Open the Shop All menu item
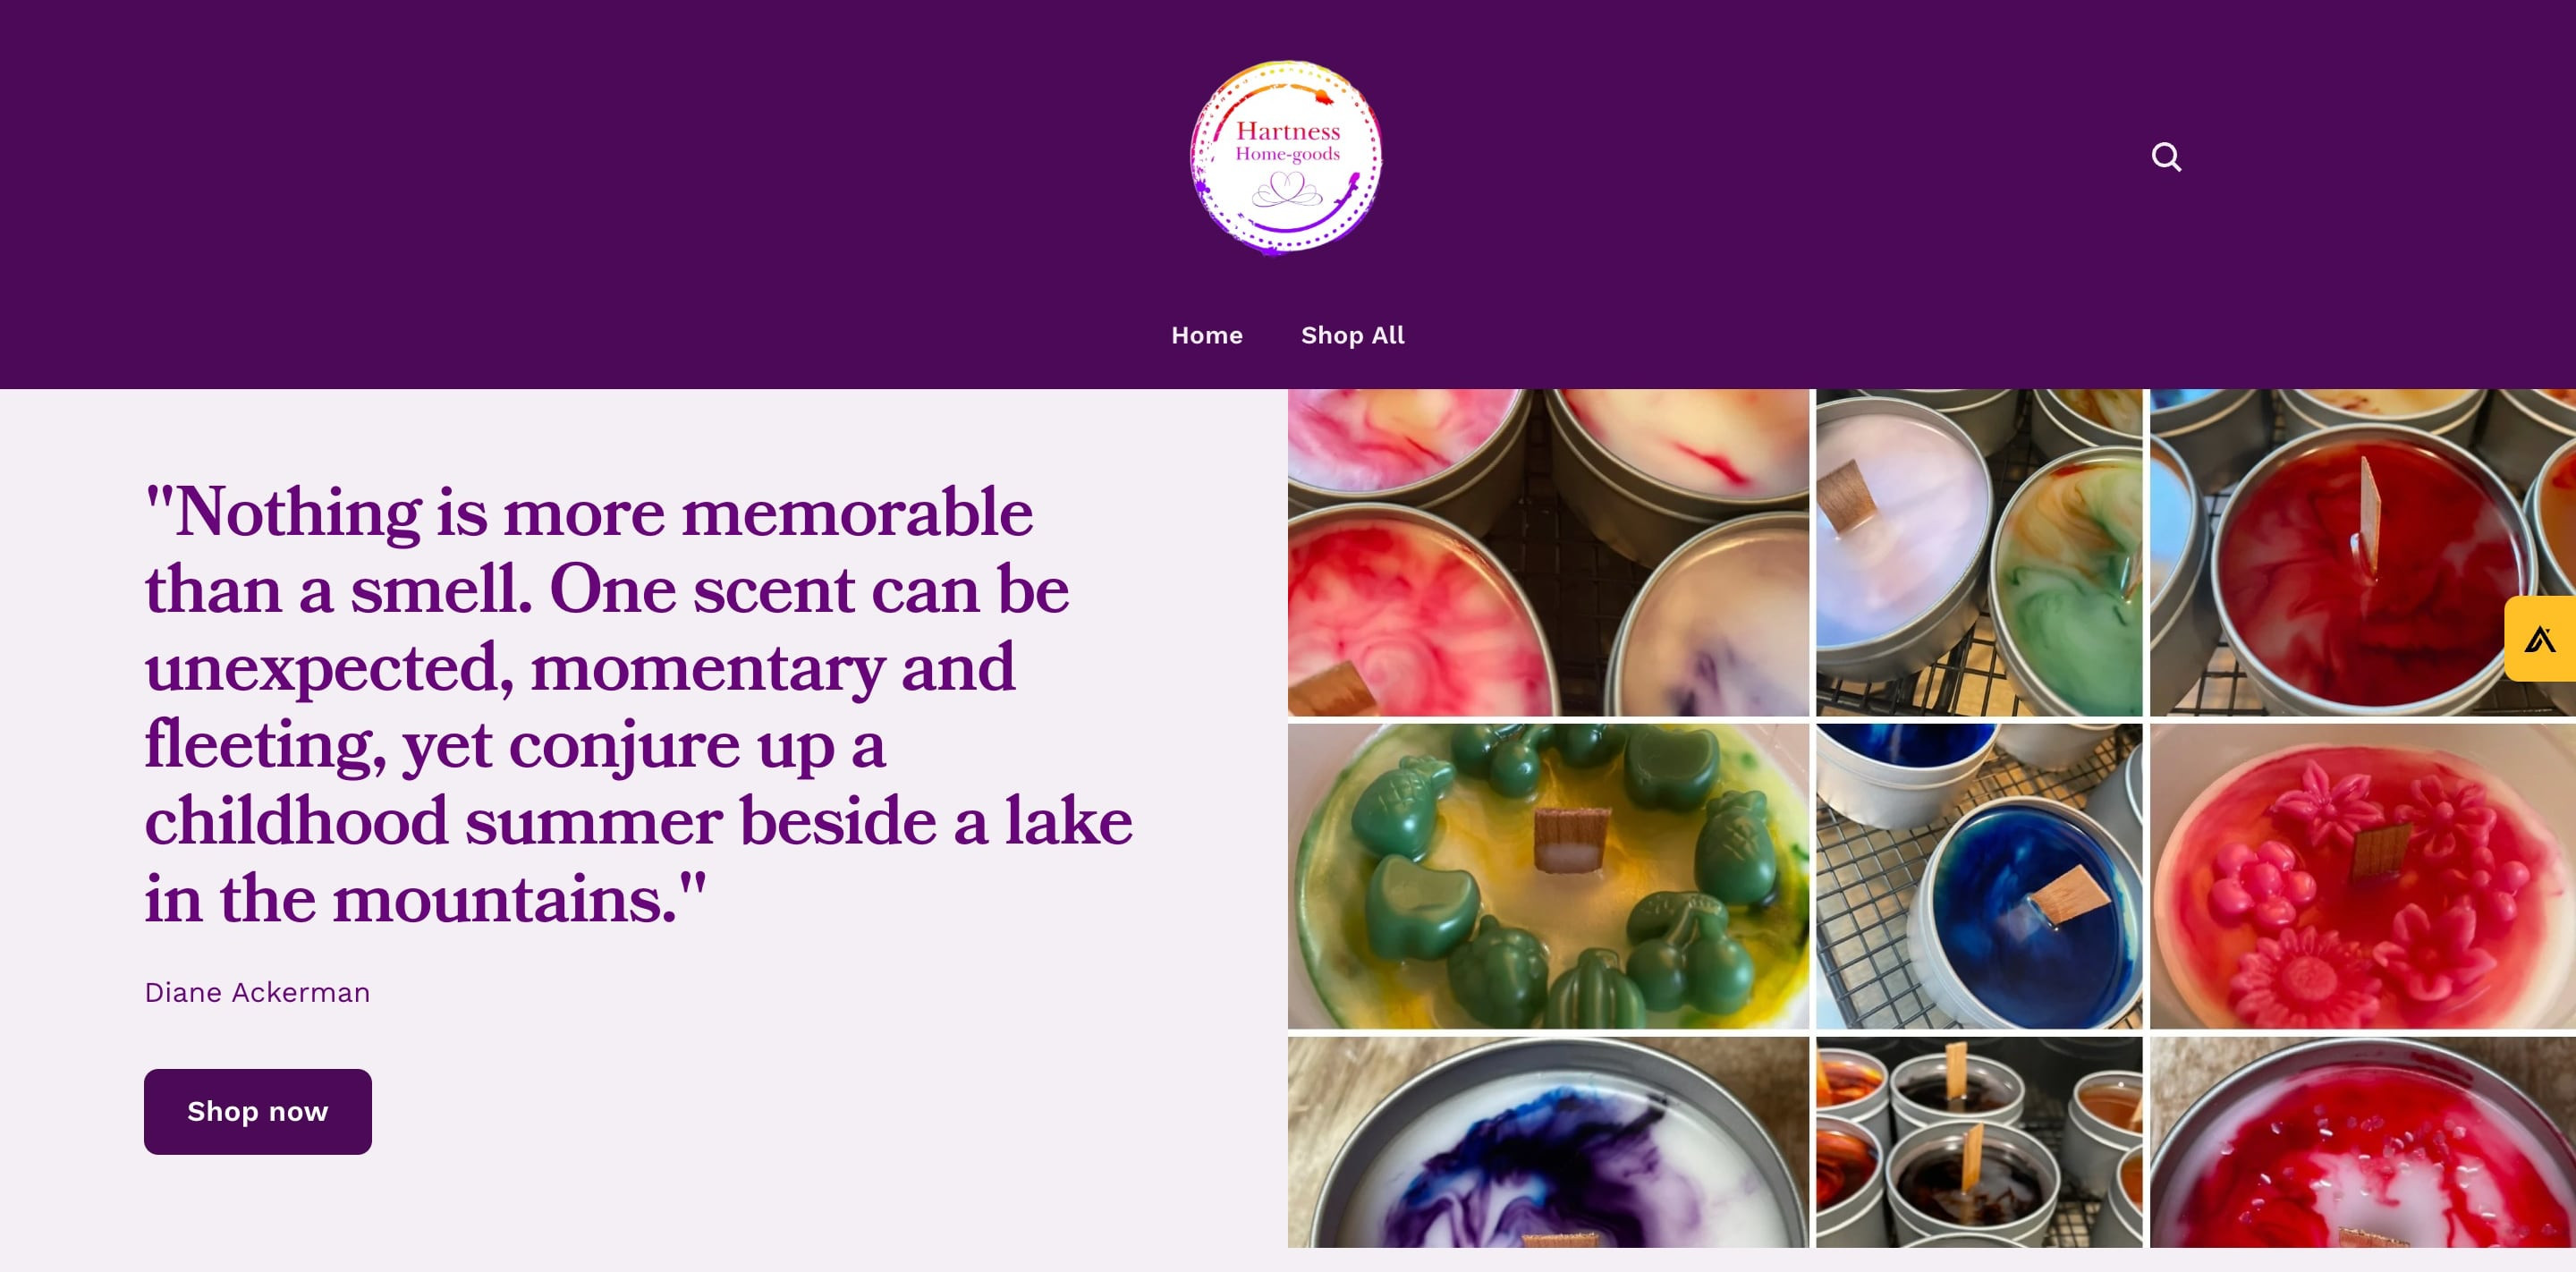Screen dimensions: 2576x1272 [x=1352, y=335]
